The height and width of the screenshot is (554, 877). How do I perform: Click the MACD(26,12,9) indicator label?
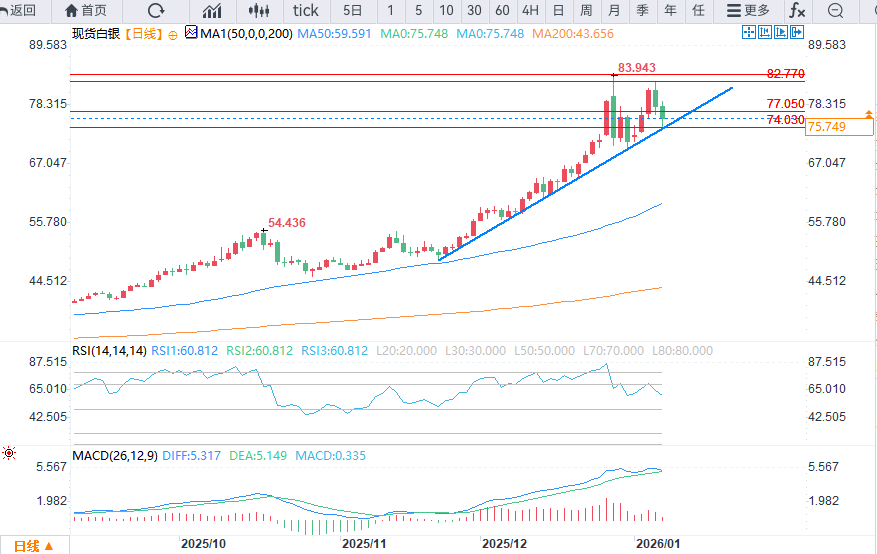pyautogui.click(x=115, y=456)
